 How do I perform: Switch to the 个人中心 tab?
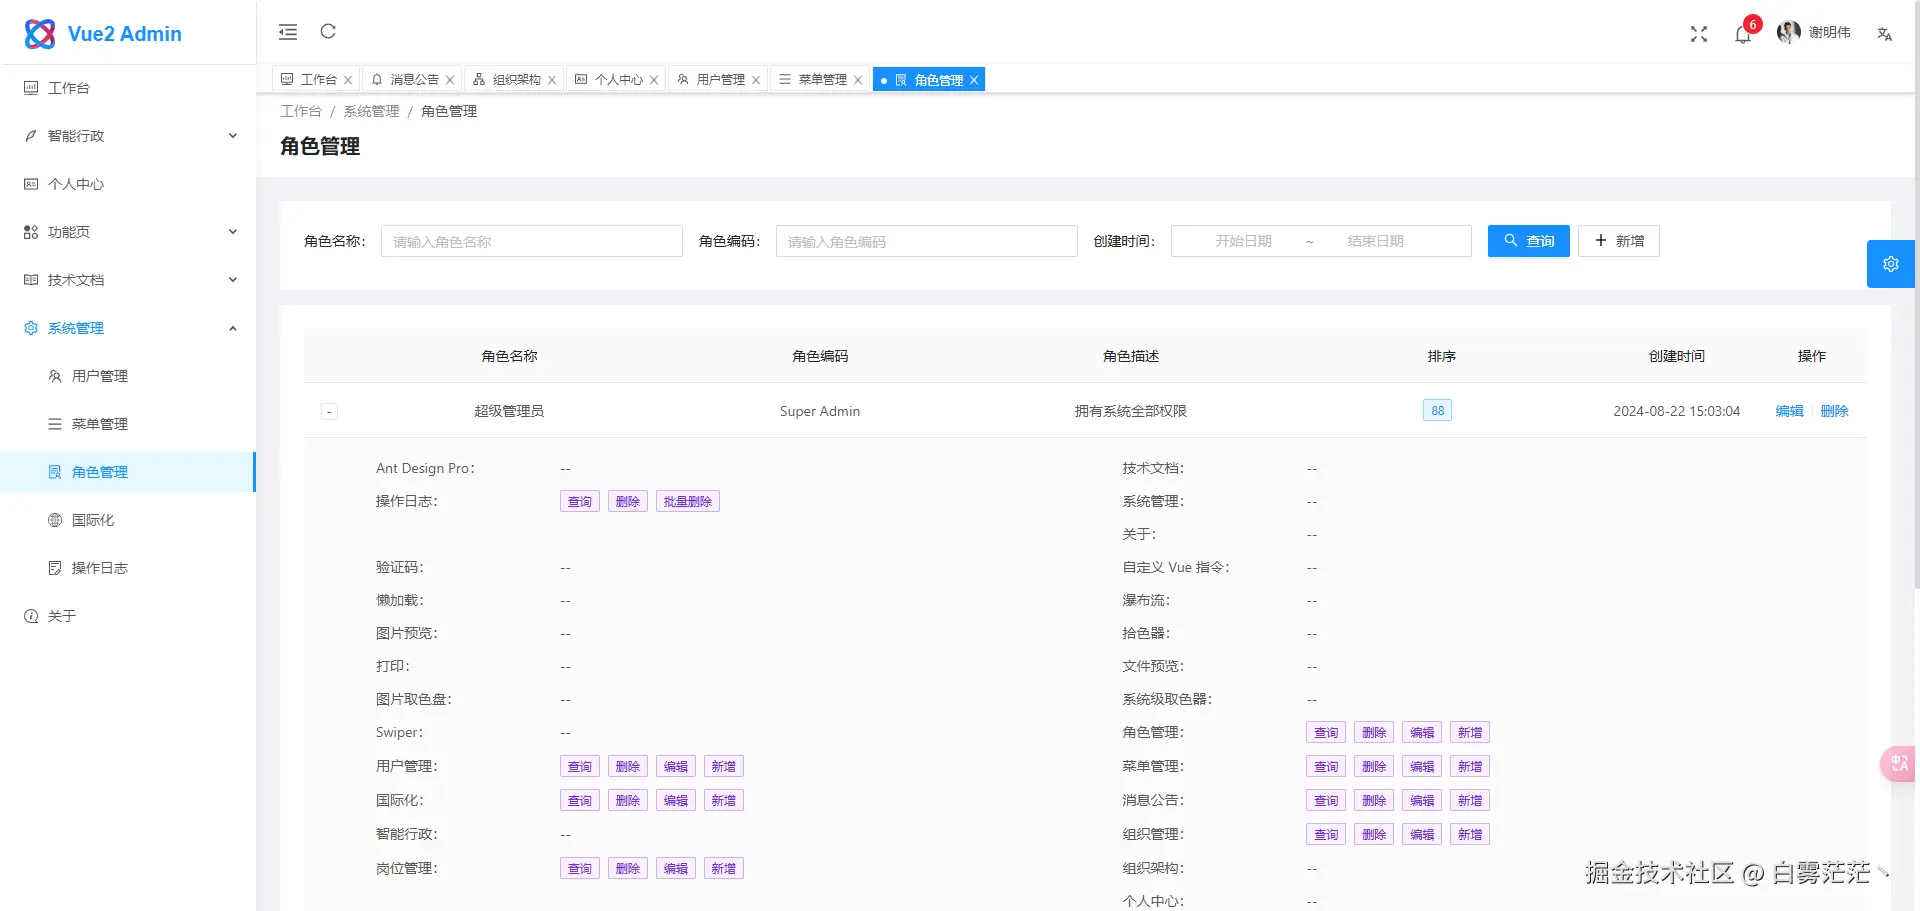pos(618,80)
